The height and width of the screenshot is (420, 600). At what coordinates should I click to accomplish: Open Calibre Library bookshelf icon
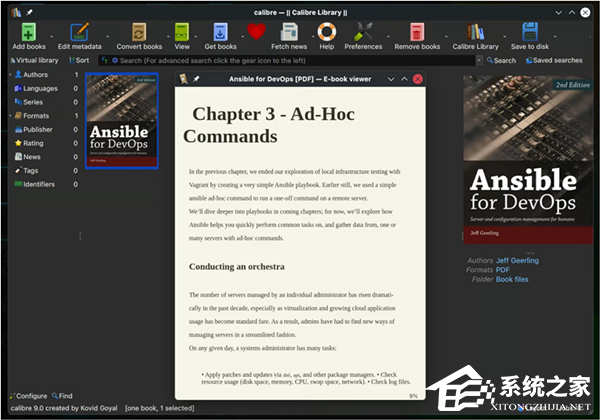(x=475, y=32)
